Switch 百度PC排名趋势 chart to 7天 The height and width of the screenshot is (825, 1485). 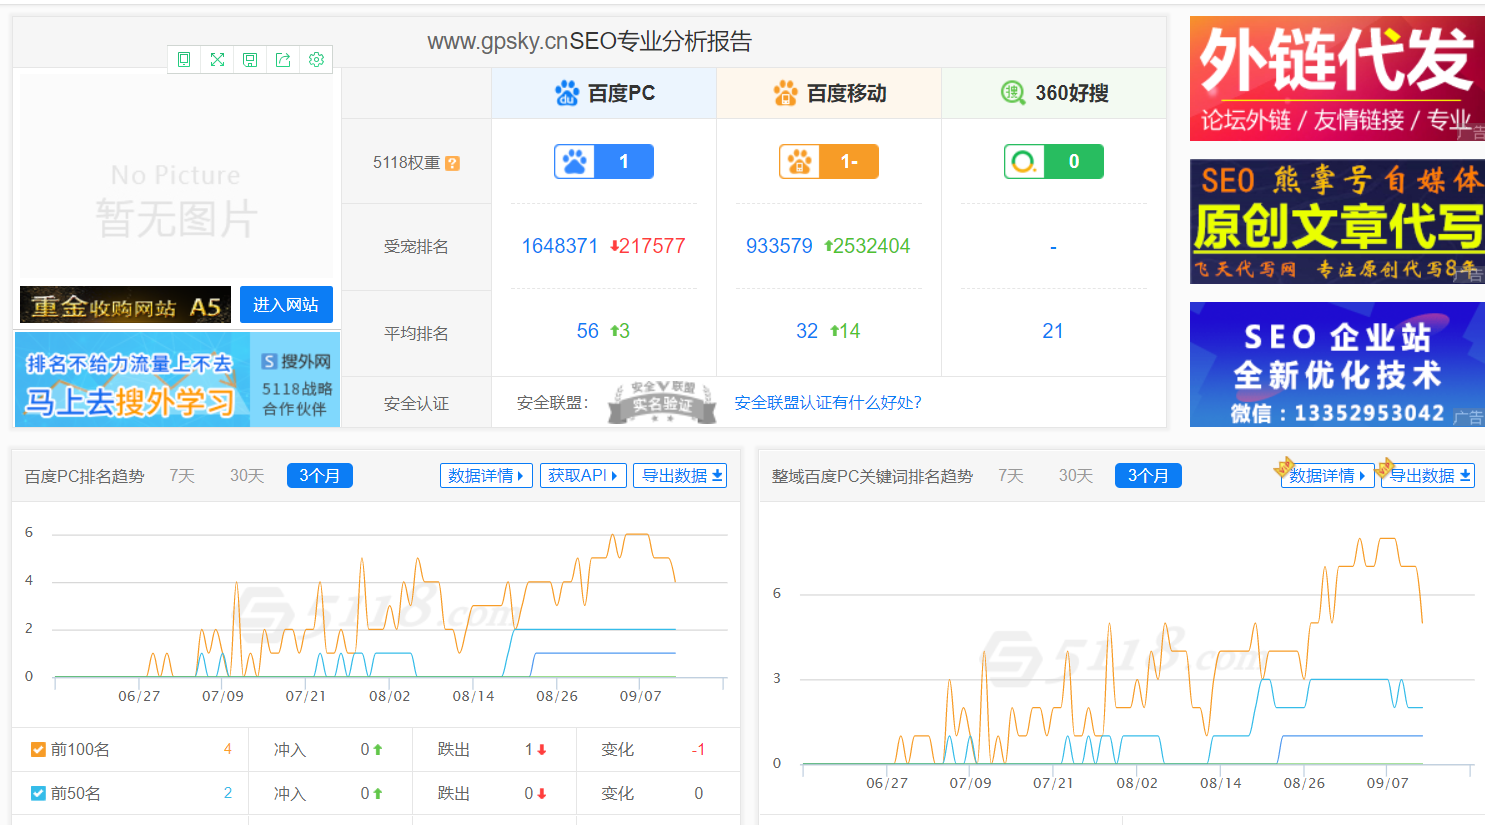[x=182, y=476]
